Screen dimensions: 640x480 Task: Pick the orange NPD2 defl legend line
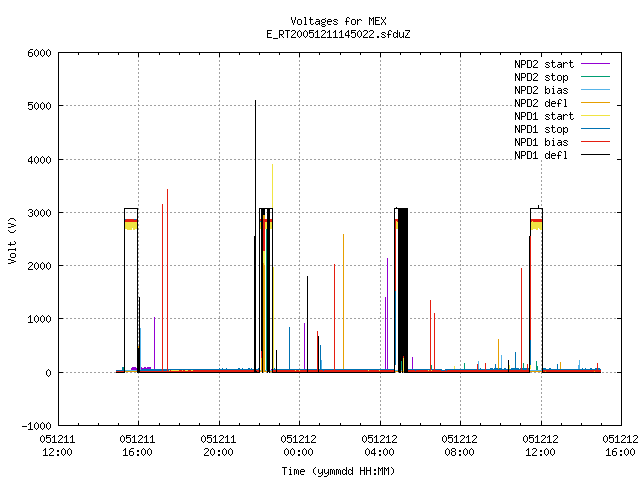point(595,103)
